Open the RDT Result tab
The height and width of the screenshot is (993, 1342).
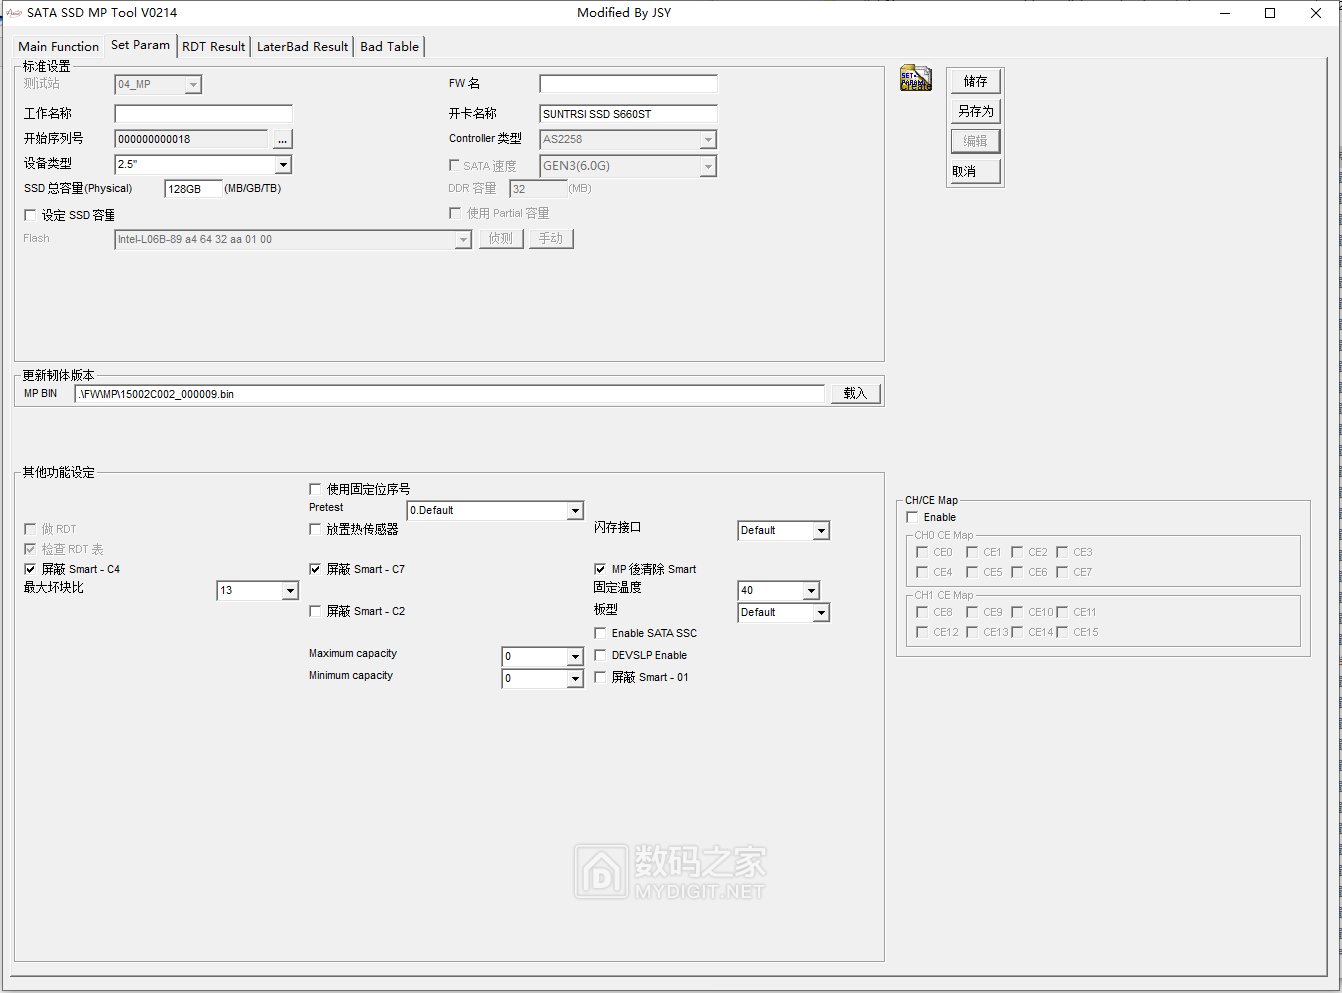(213, 46)
